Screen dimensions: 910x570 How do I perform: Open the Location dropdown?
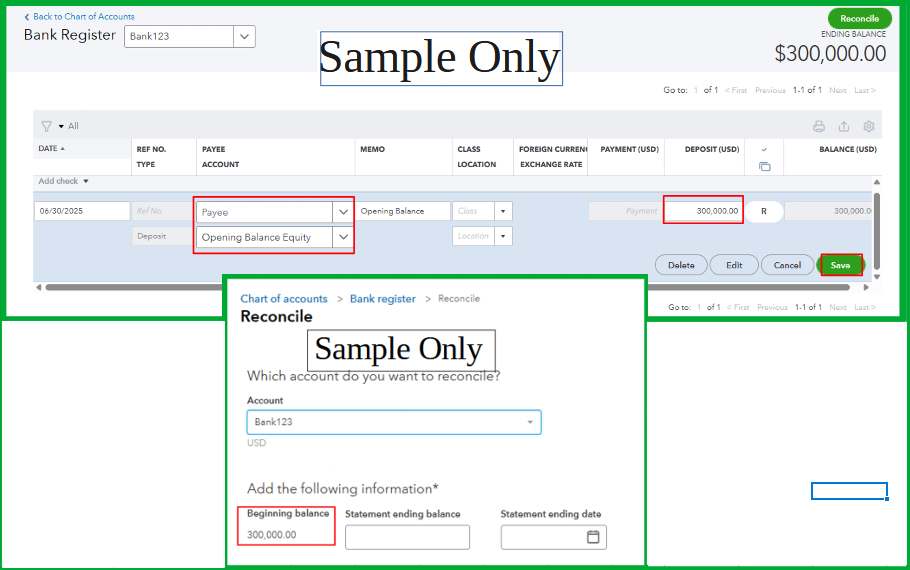click(503, 236)
